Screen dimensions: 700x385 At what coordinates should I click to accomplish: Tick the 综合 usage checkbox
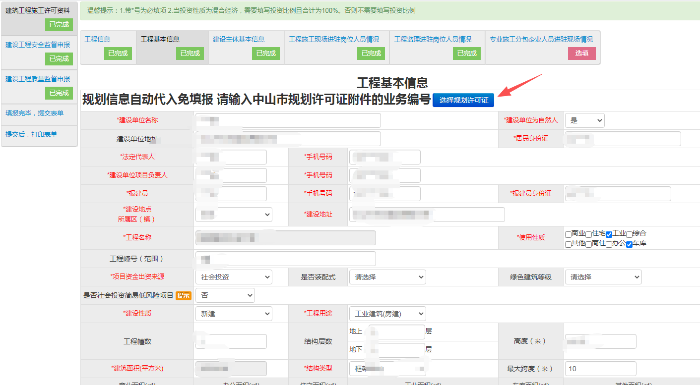pos(629,234)
